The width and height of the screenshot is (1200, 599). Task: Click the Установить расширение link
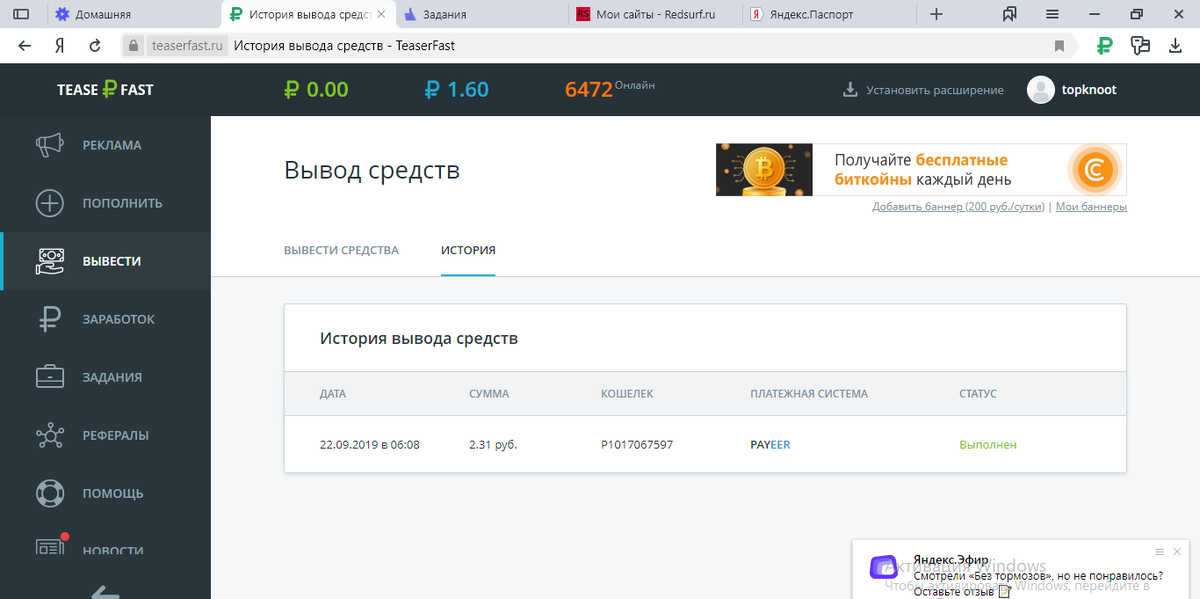(935, 90)
